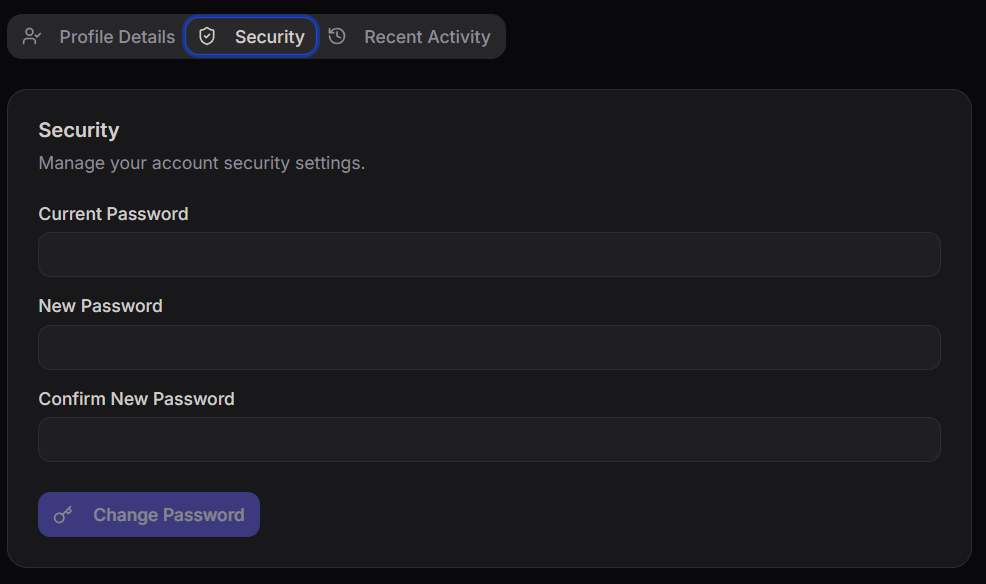Open Profile Details via its user avatar icon
This screenshot has width=986, height=584.
tap(31, 36)
